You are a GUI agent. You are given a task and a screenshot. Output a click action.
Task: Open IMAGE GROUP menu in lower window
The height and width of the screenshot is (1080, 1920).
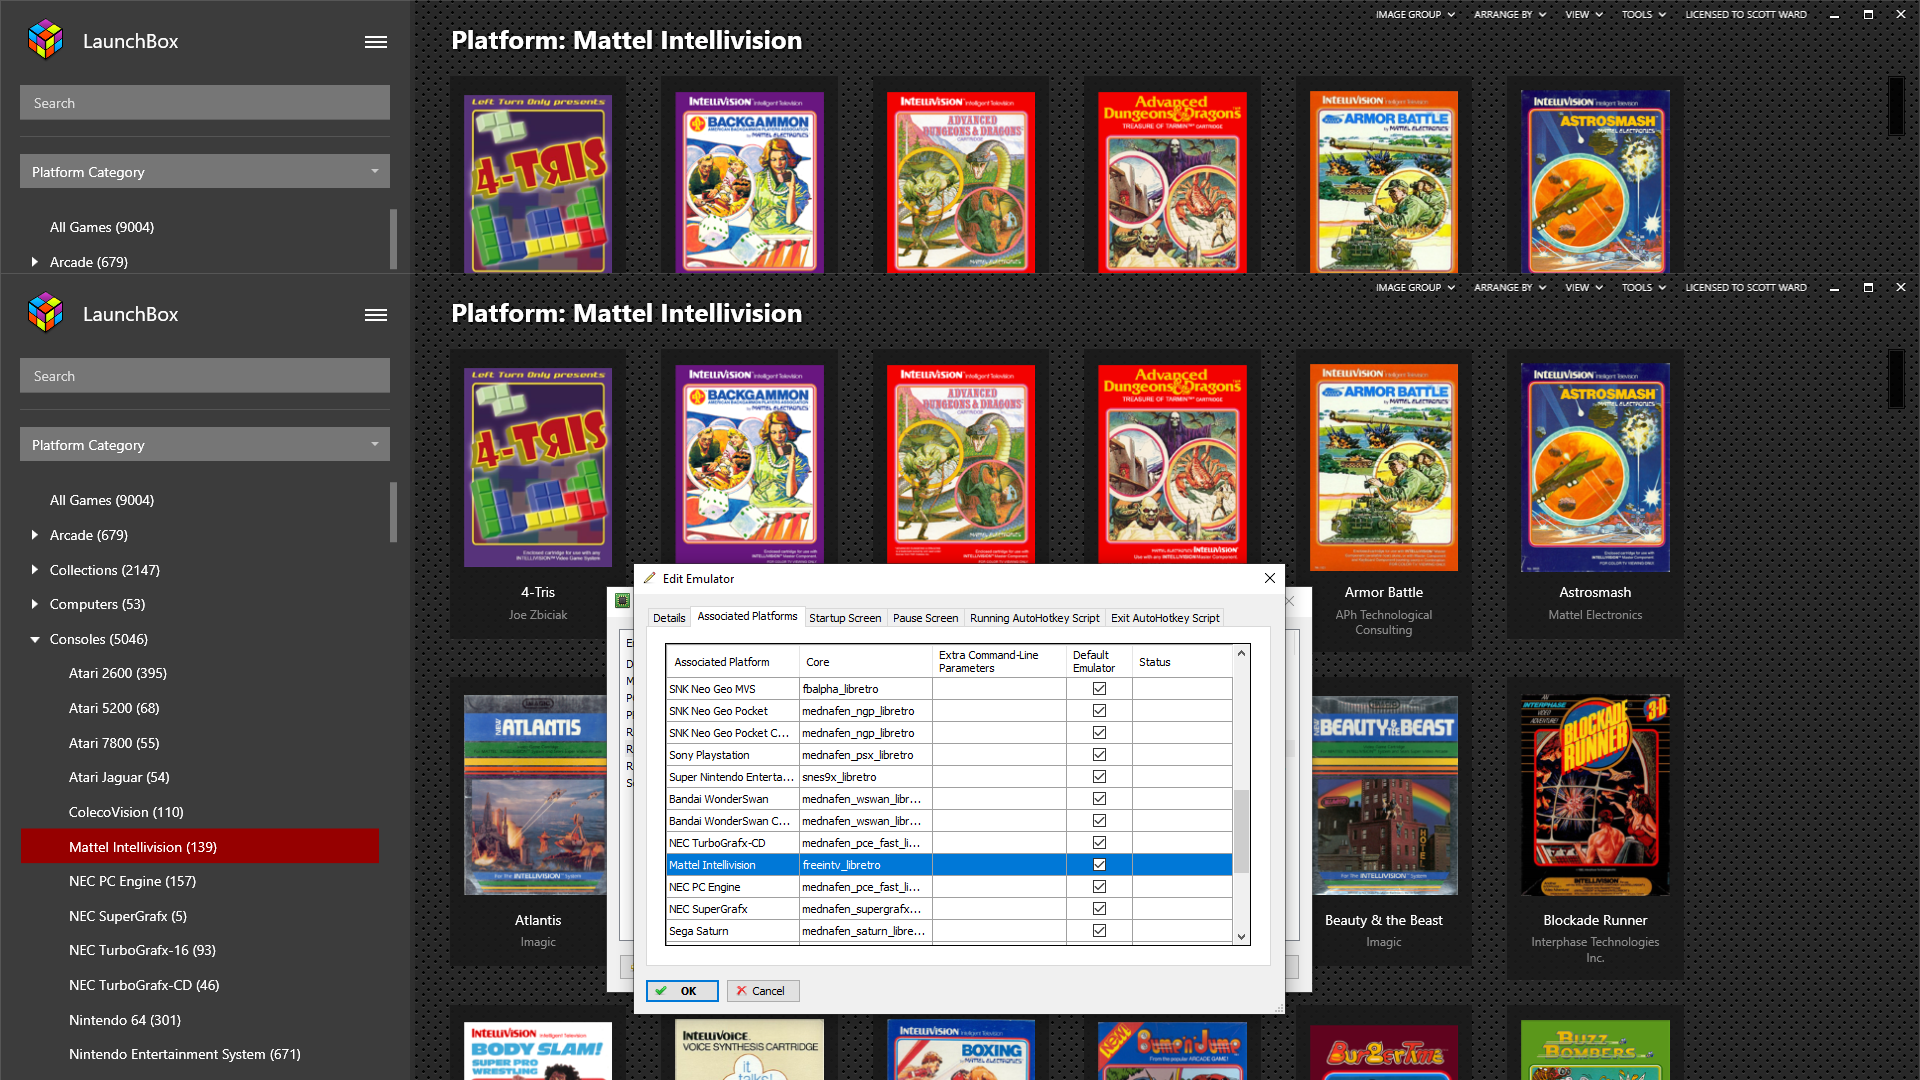pyautogui.click(x=1415, y=288)
